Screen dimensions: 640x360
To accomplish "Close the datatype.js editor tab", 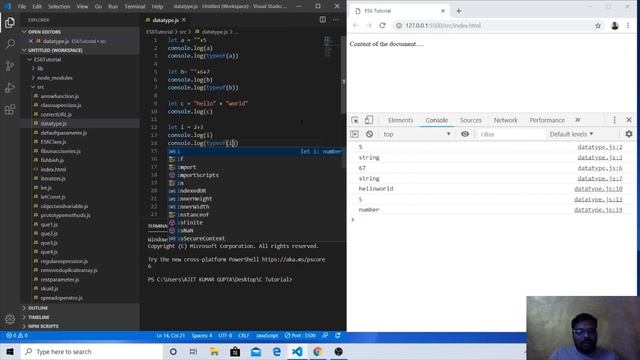I will (184, 20).
